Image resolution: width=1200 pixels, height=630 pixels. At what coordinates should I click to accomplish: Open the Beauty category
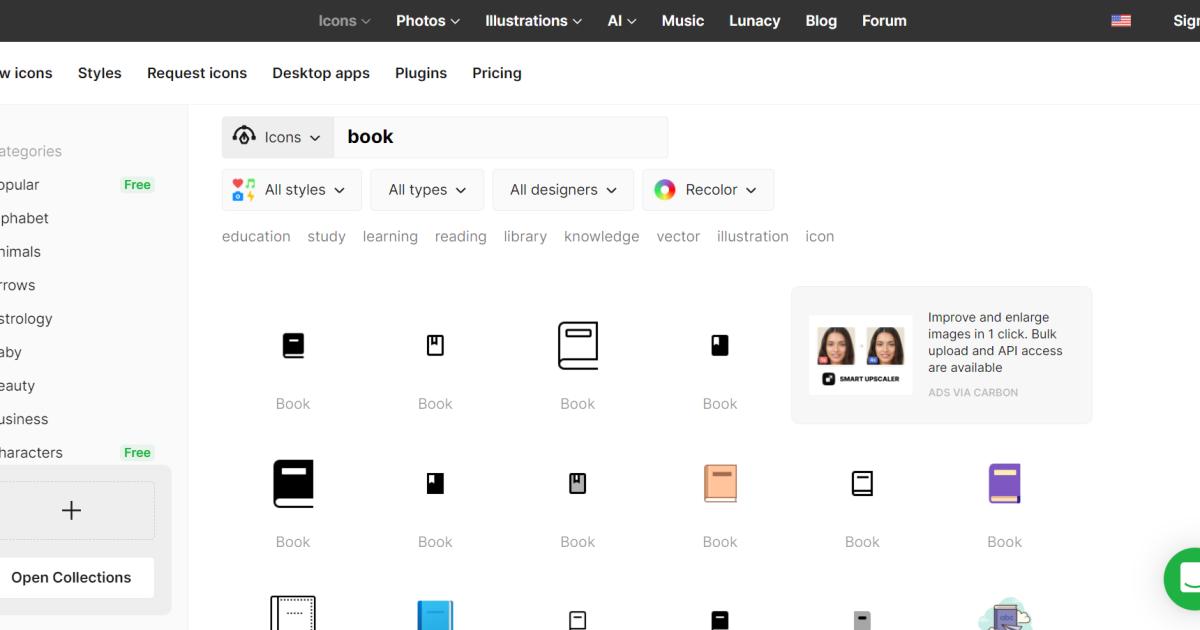pyautogui.click(x=17, y=386)
